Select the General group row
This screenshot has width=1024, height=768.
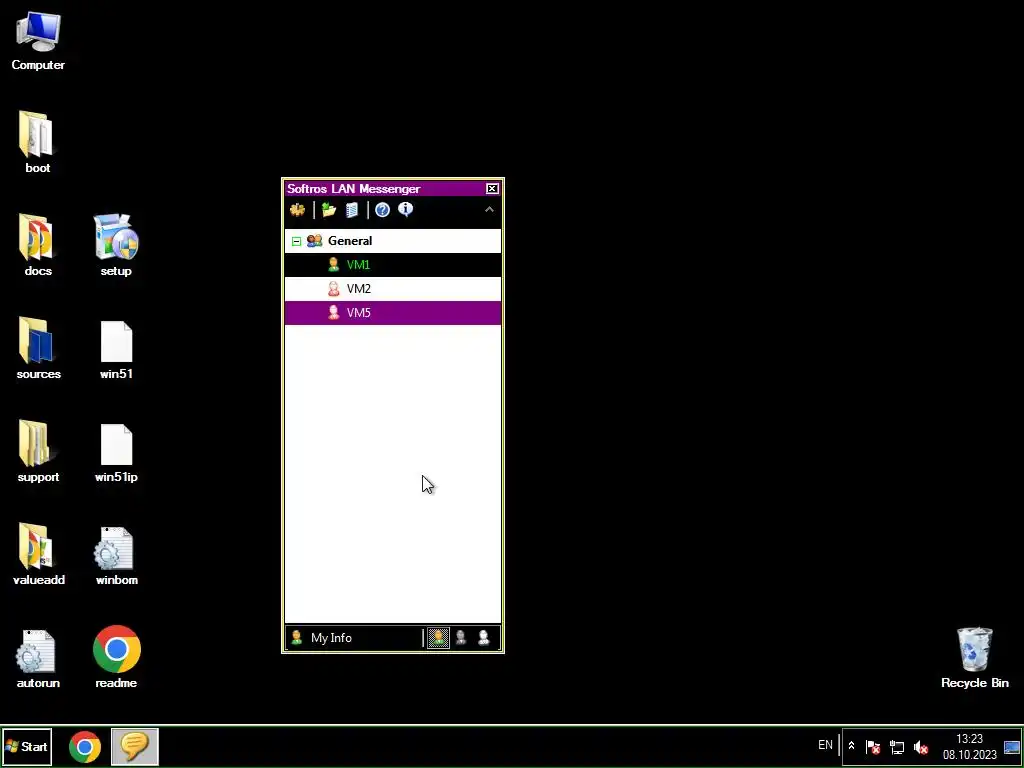pyautogui.click(x=393, y=241)
